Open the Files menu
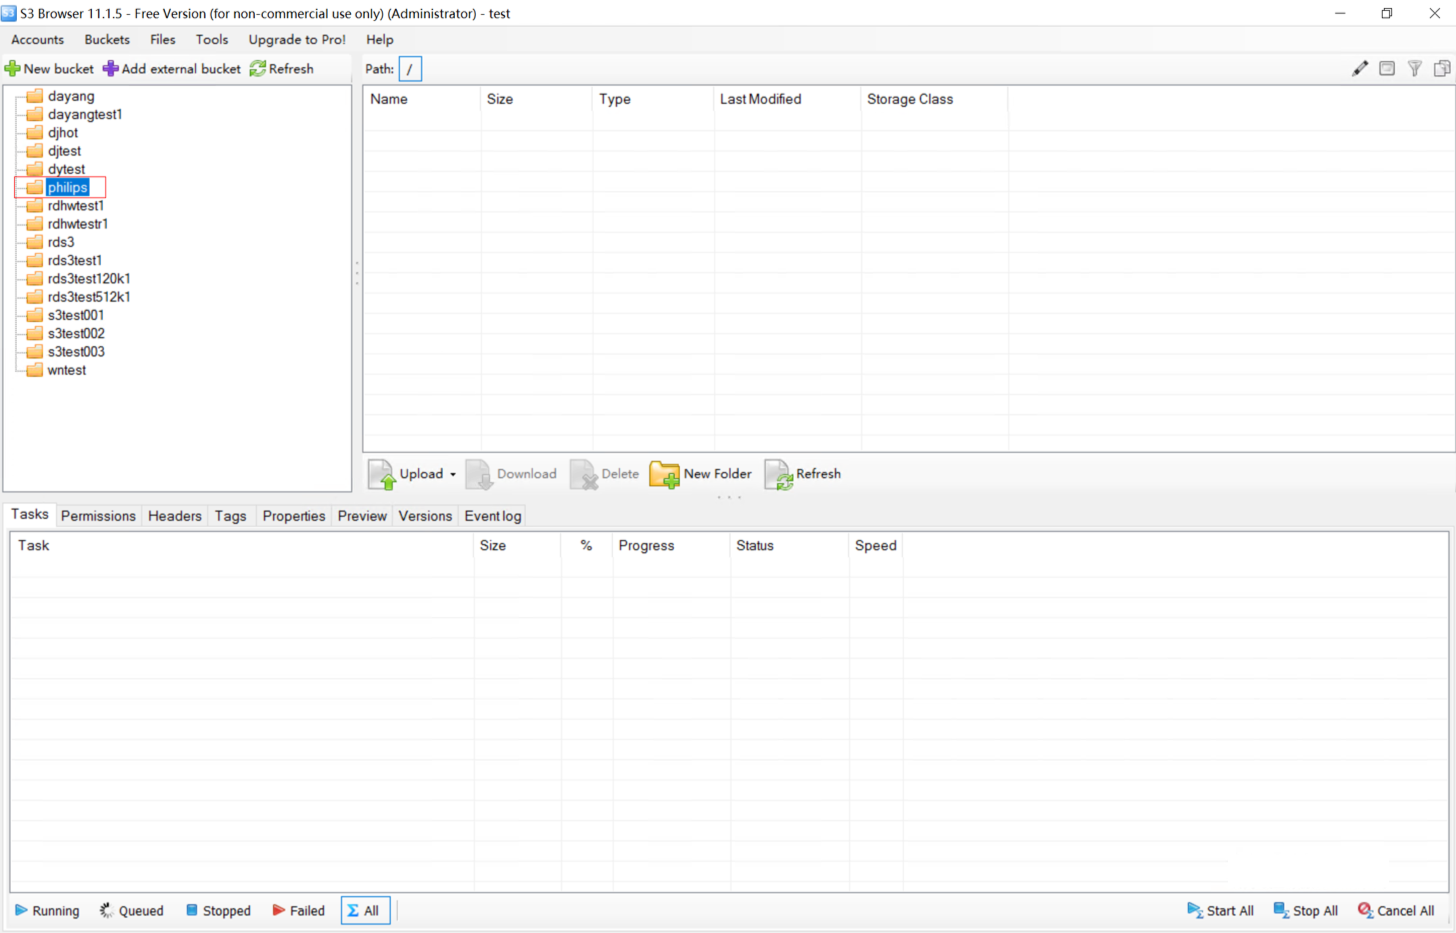Viewport: 1456px width, 933px height. tap(163, 40)
